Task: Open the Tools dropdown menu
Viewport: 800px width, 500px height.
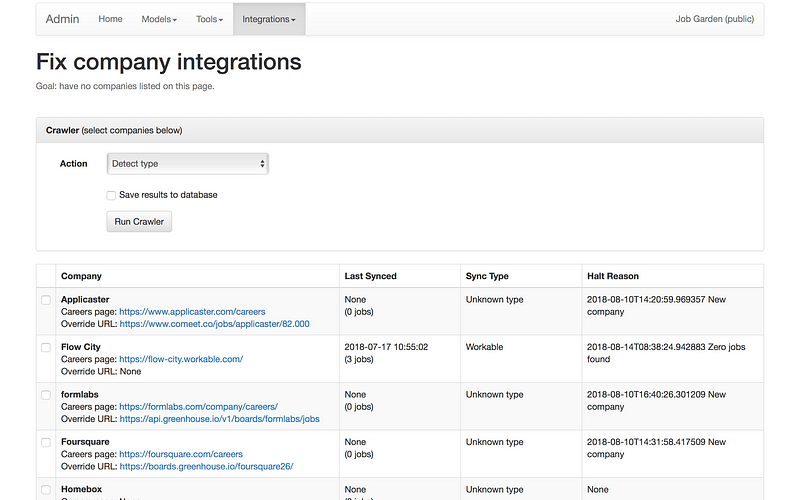Action: [209, 19]
